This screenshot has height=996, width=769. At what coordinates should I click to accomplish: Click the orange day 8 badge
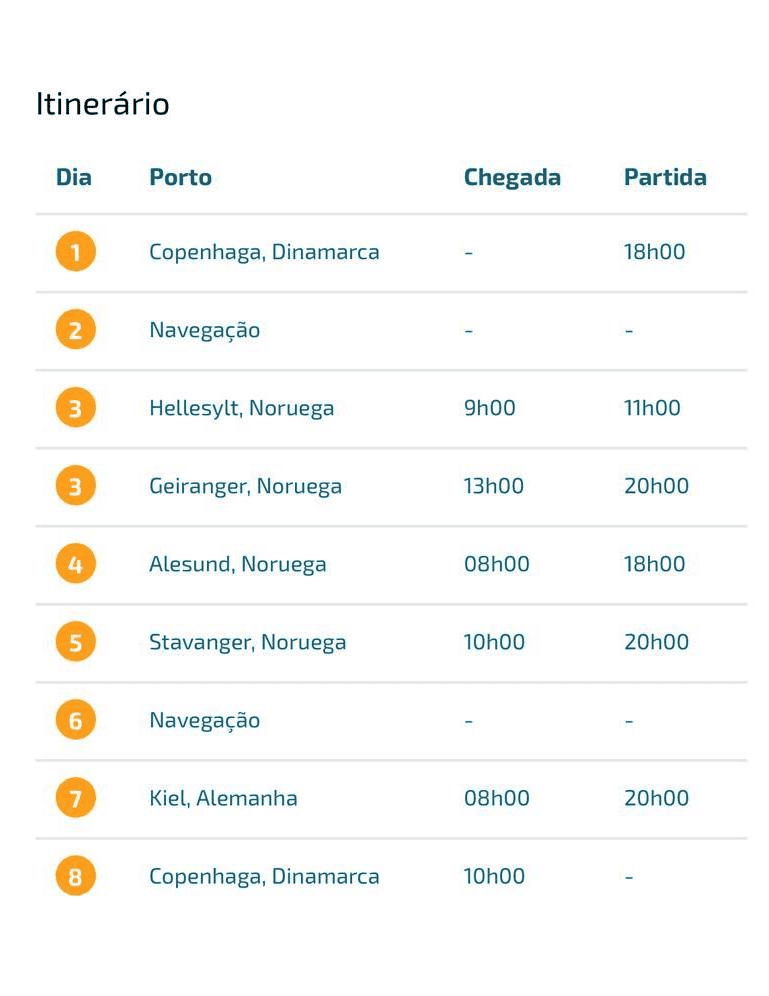coord(76,877)
